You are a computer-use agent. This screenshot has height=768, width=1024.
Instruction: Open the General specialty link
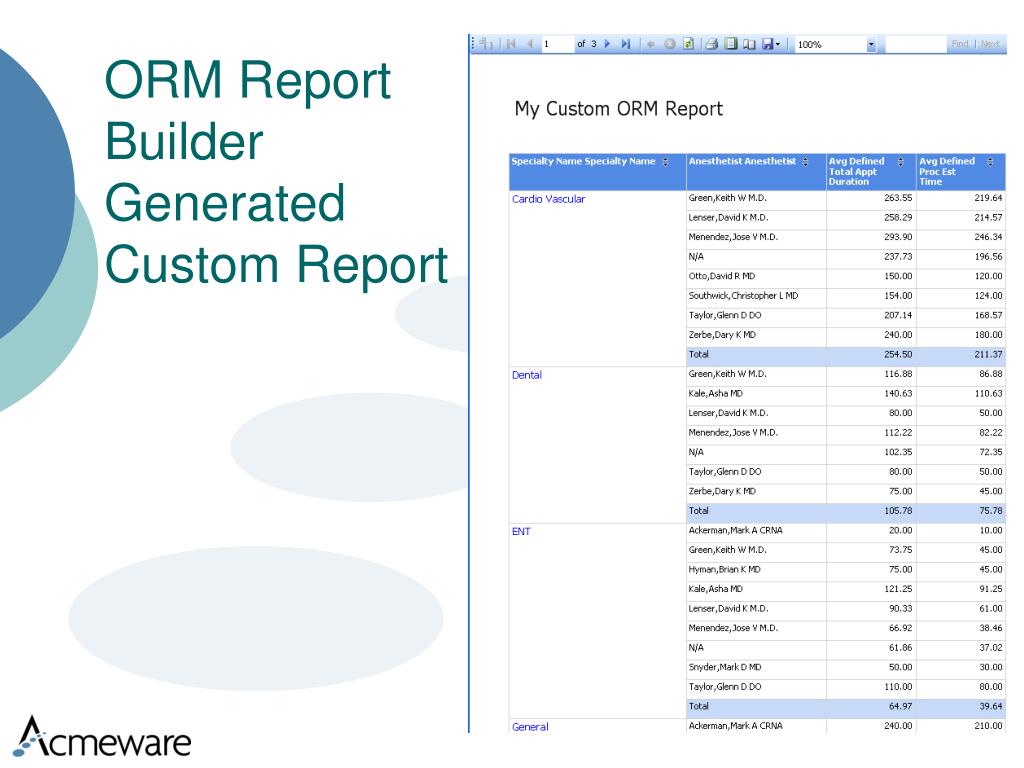click(530, 727)
